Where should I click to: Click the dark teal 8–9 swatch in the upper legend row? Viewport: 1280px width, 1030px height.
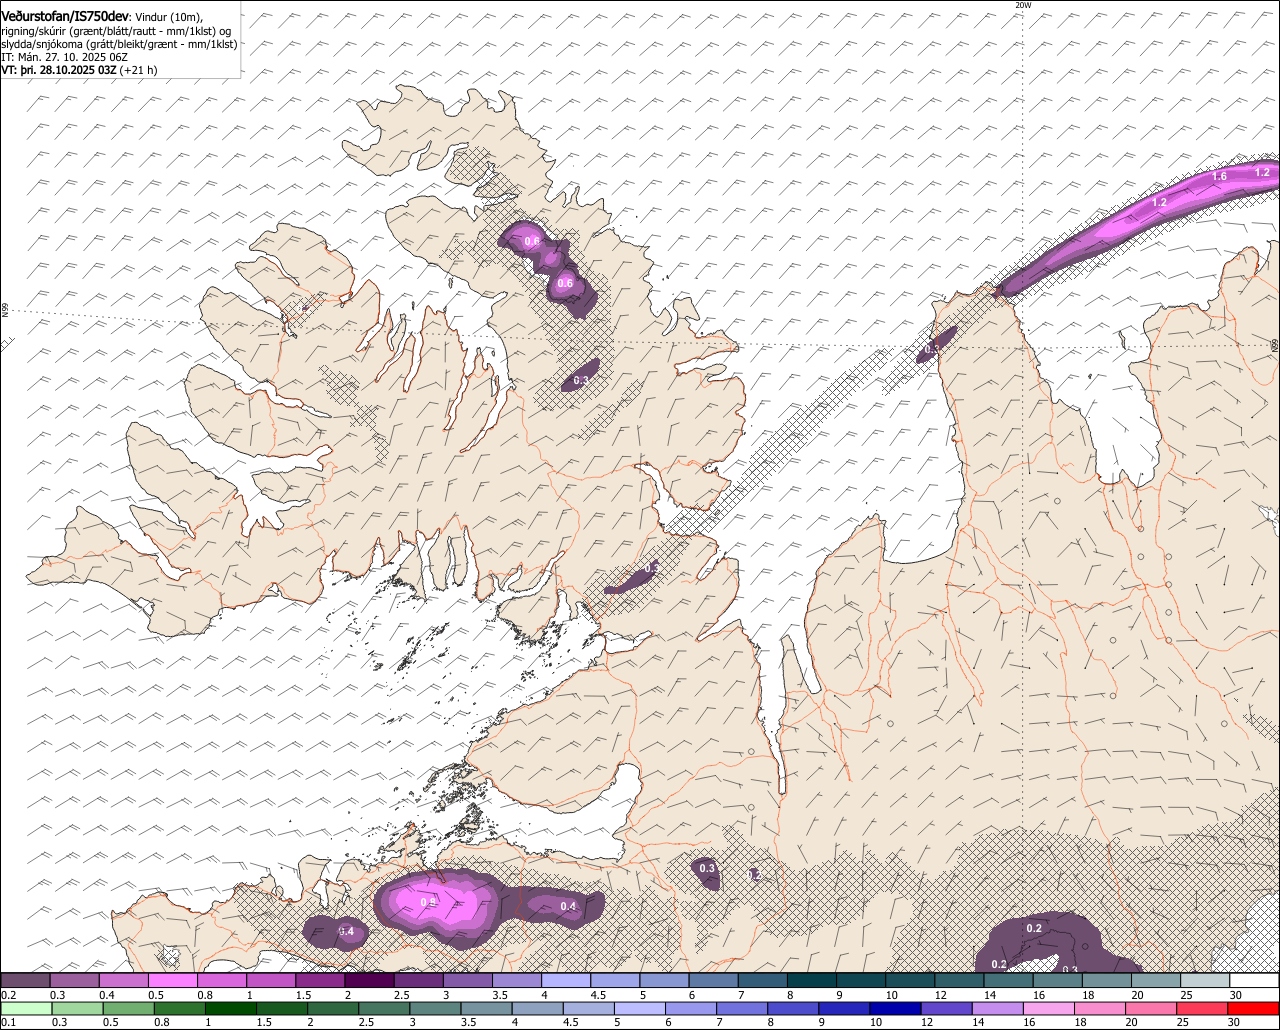tap(811, 981)
